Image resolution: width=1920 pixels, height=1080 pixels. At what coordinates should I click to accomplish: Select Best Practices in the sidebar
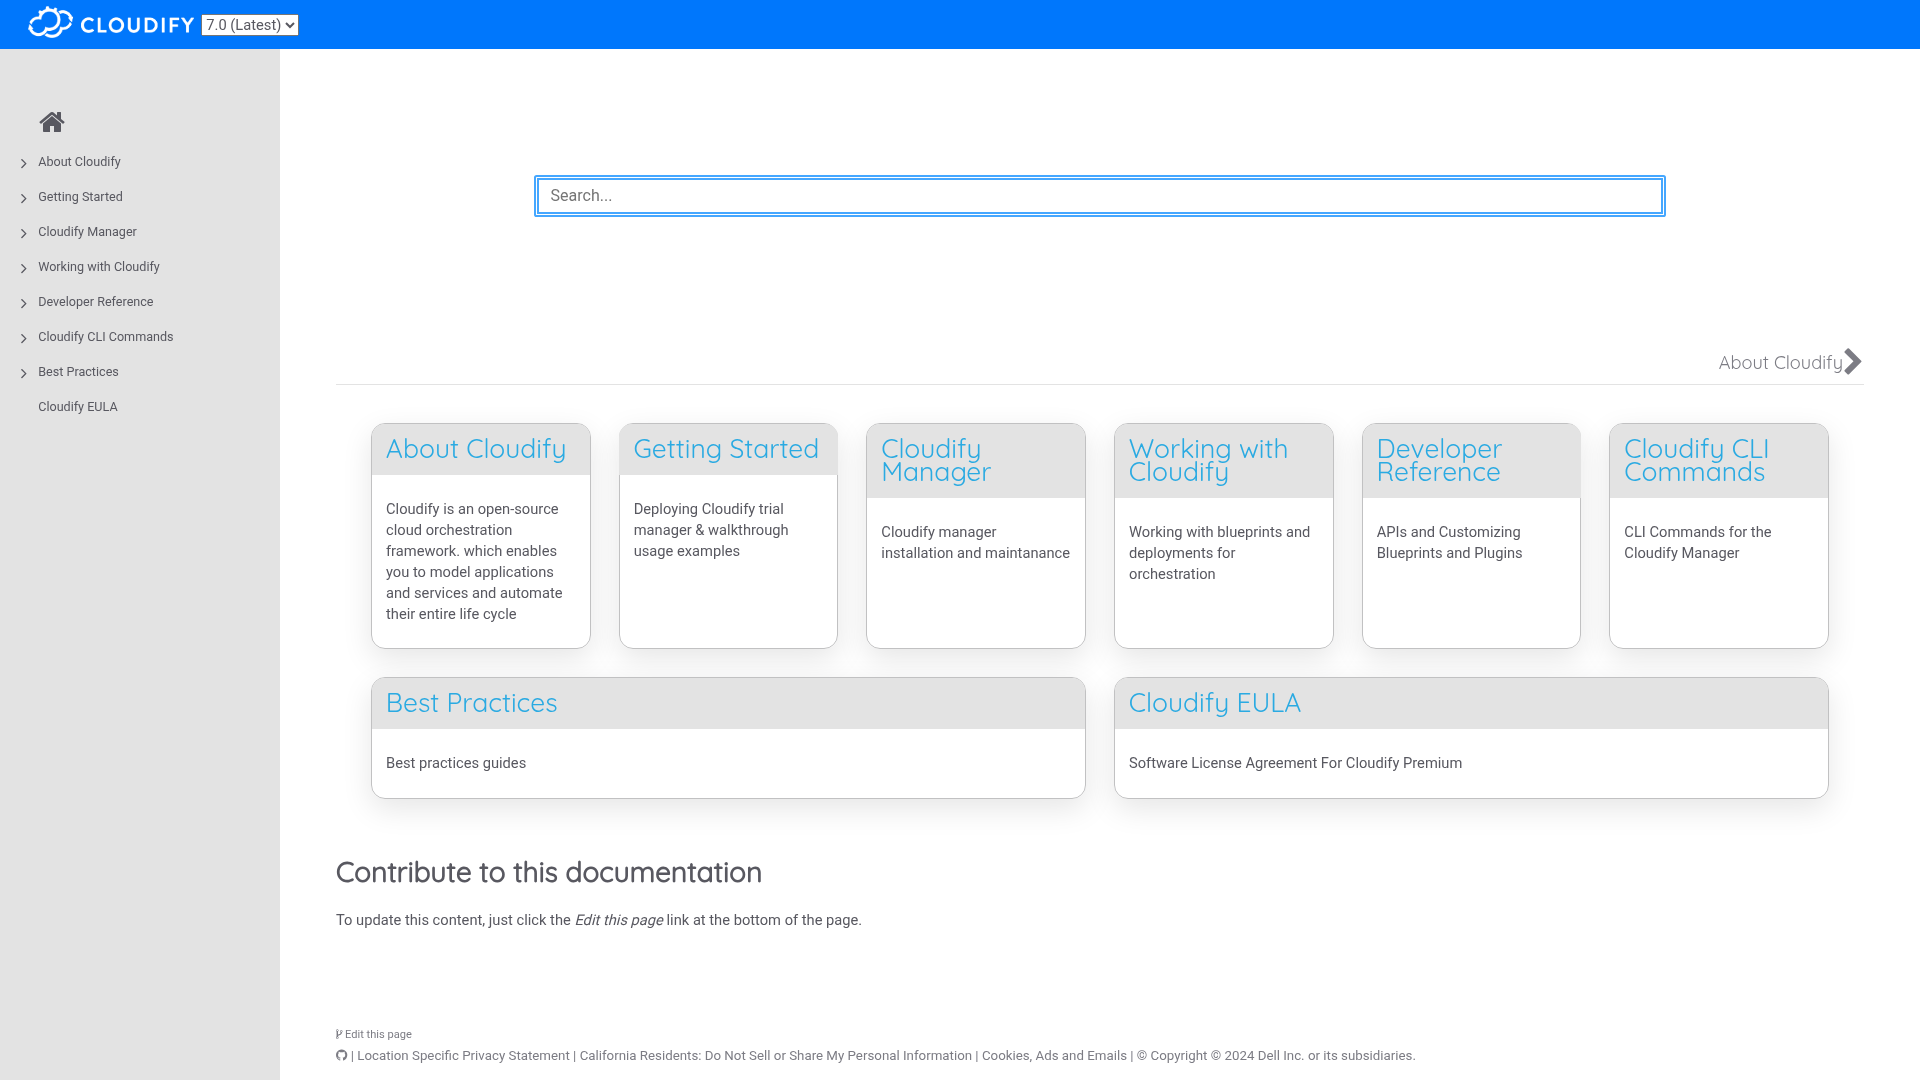pyautogui.click(x=77, y=371)
